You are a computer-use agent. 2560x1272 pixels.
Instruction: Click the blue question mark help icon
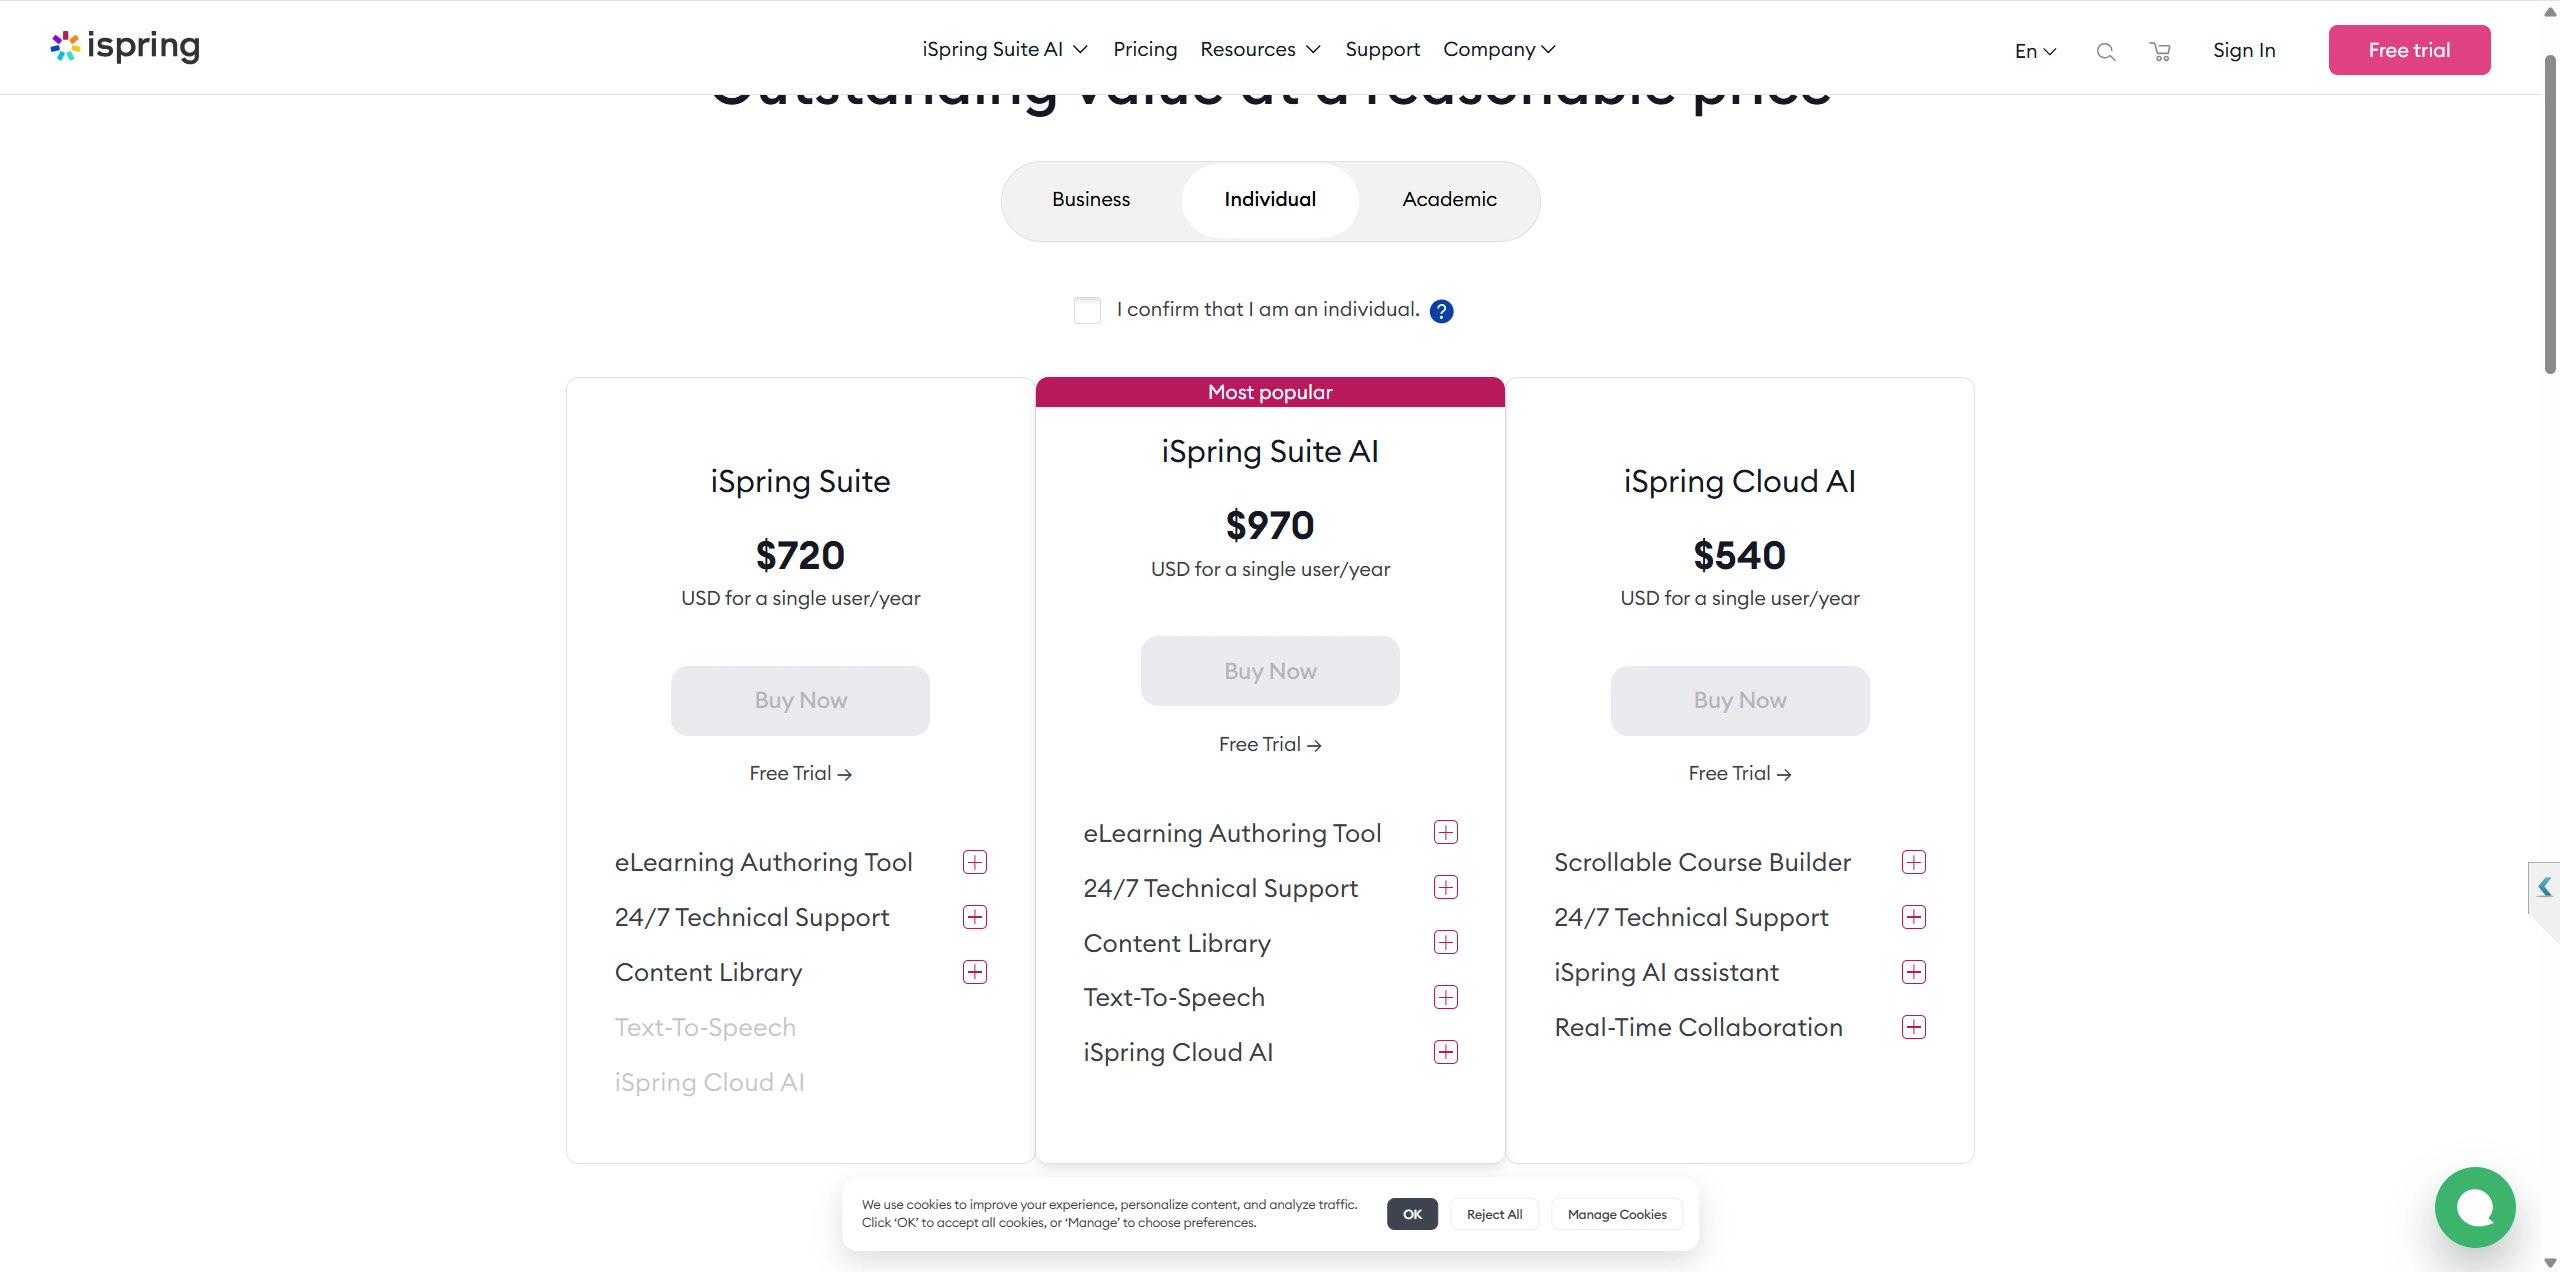[1441, 311]
